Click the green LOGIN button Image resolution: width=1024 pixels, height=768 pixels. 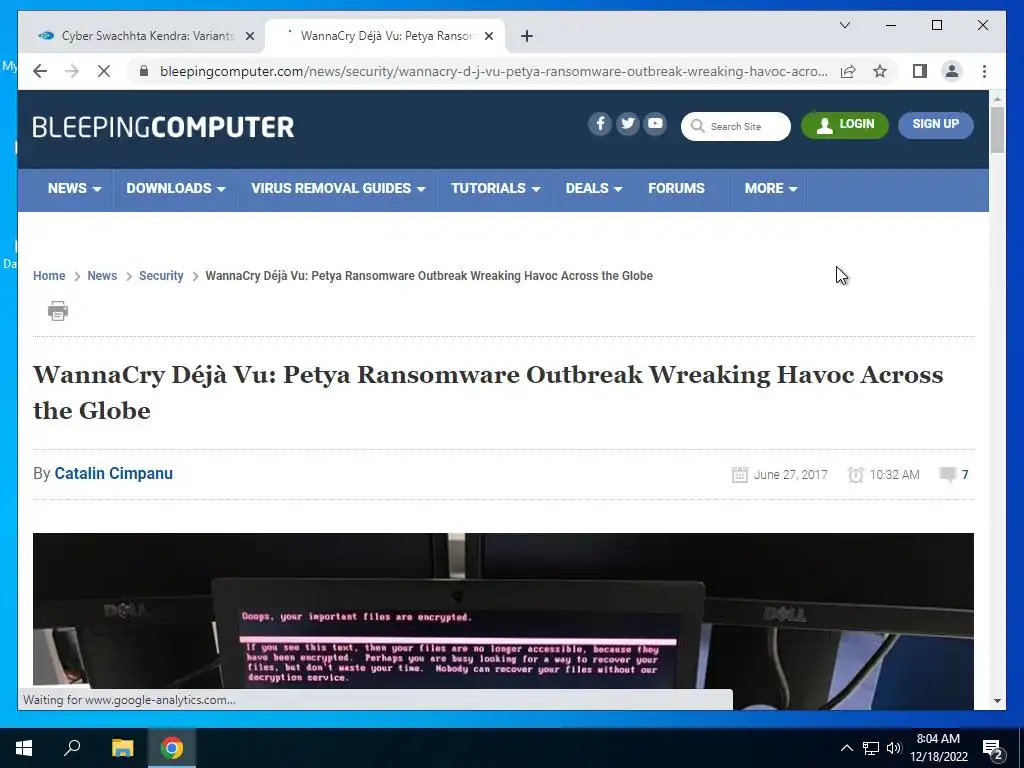point(844,125)
